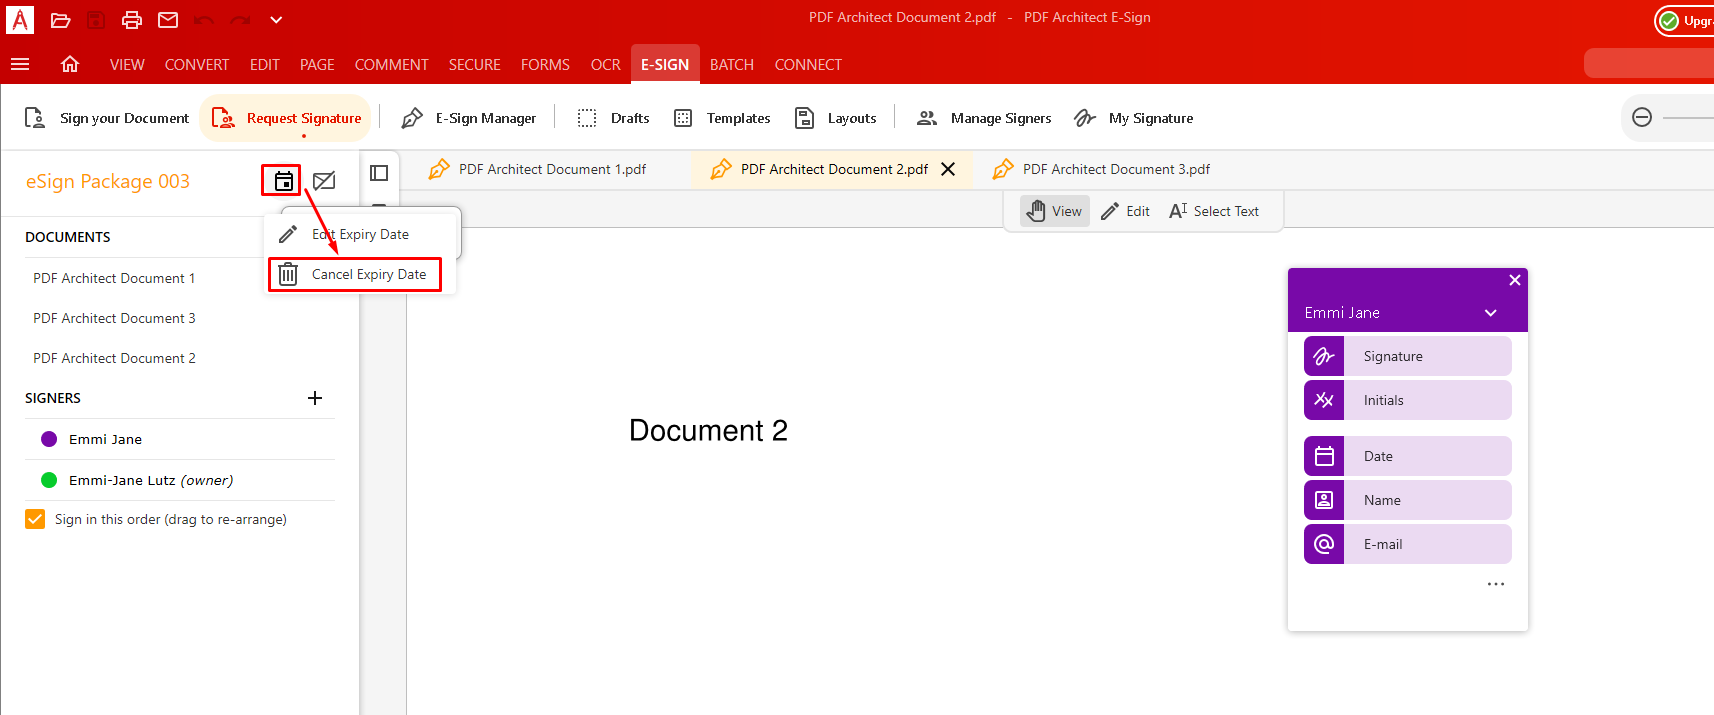Open Templates
Viewport: 1714px width, 715px height.
[722, 118]
